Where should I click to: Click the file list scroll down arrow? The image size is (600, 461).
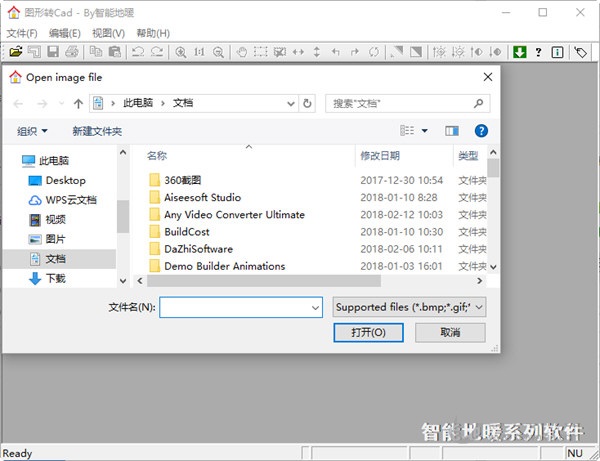(x=493, y=267)
